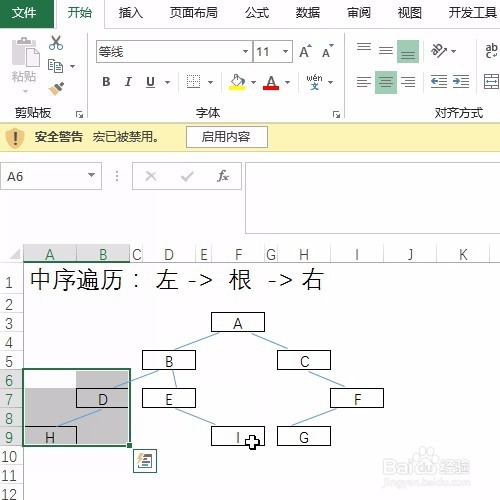
Task: Expand borders options arrow
Action: pyautogui.click(x=211, y=82)
